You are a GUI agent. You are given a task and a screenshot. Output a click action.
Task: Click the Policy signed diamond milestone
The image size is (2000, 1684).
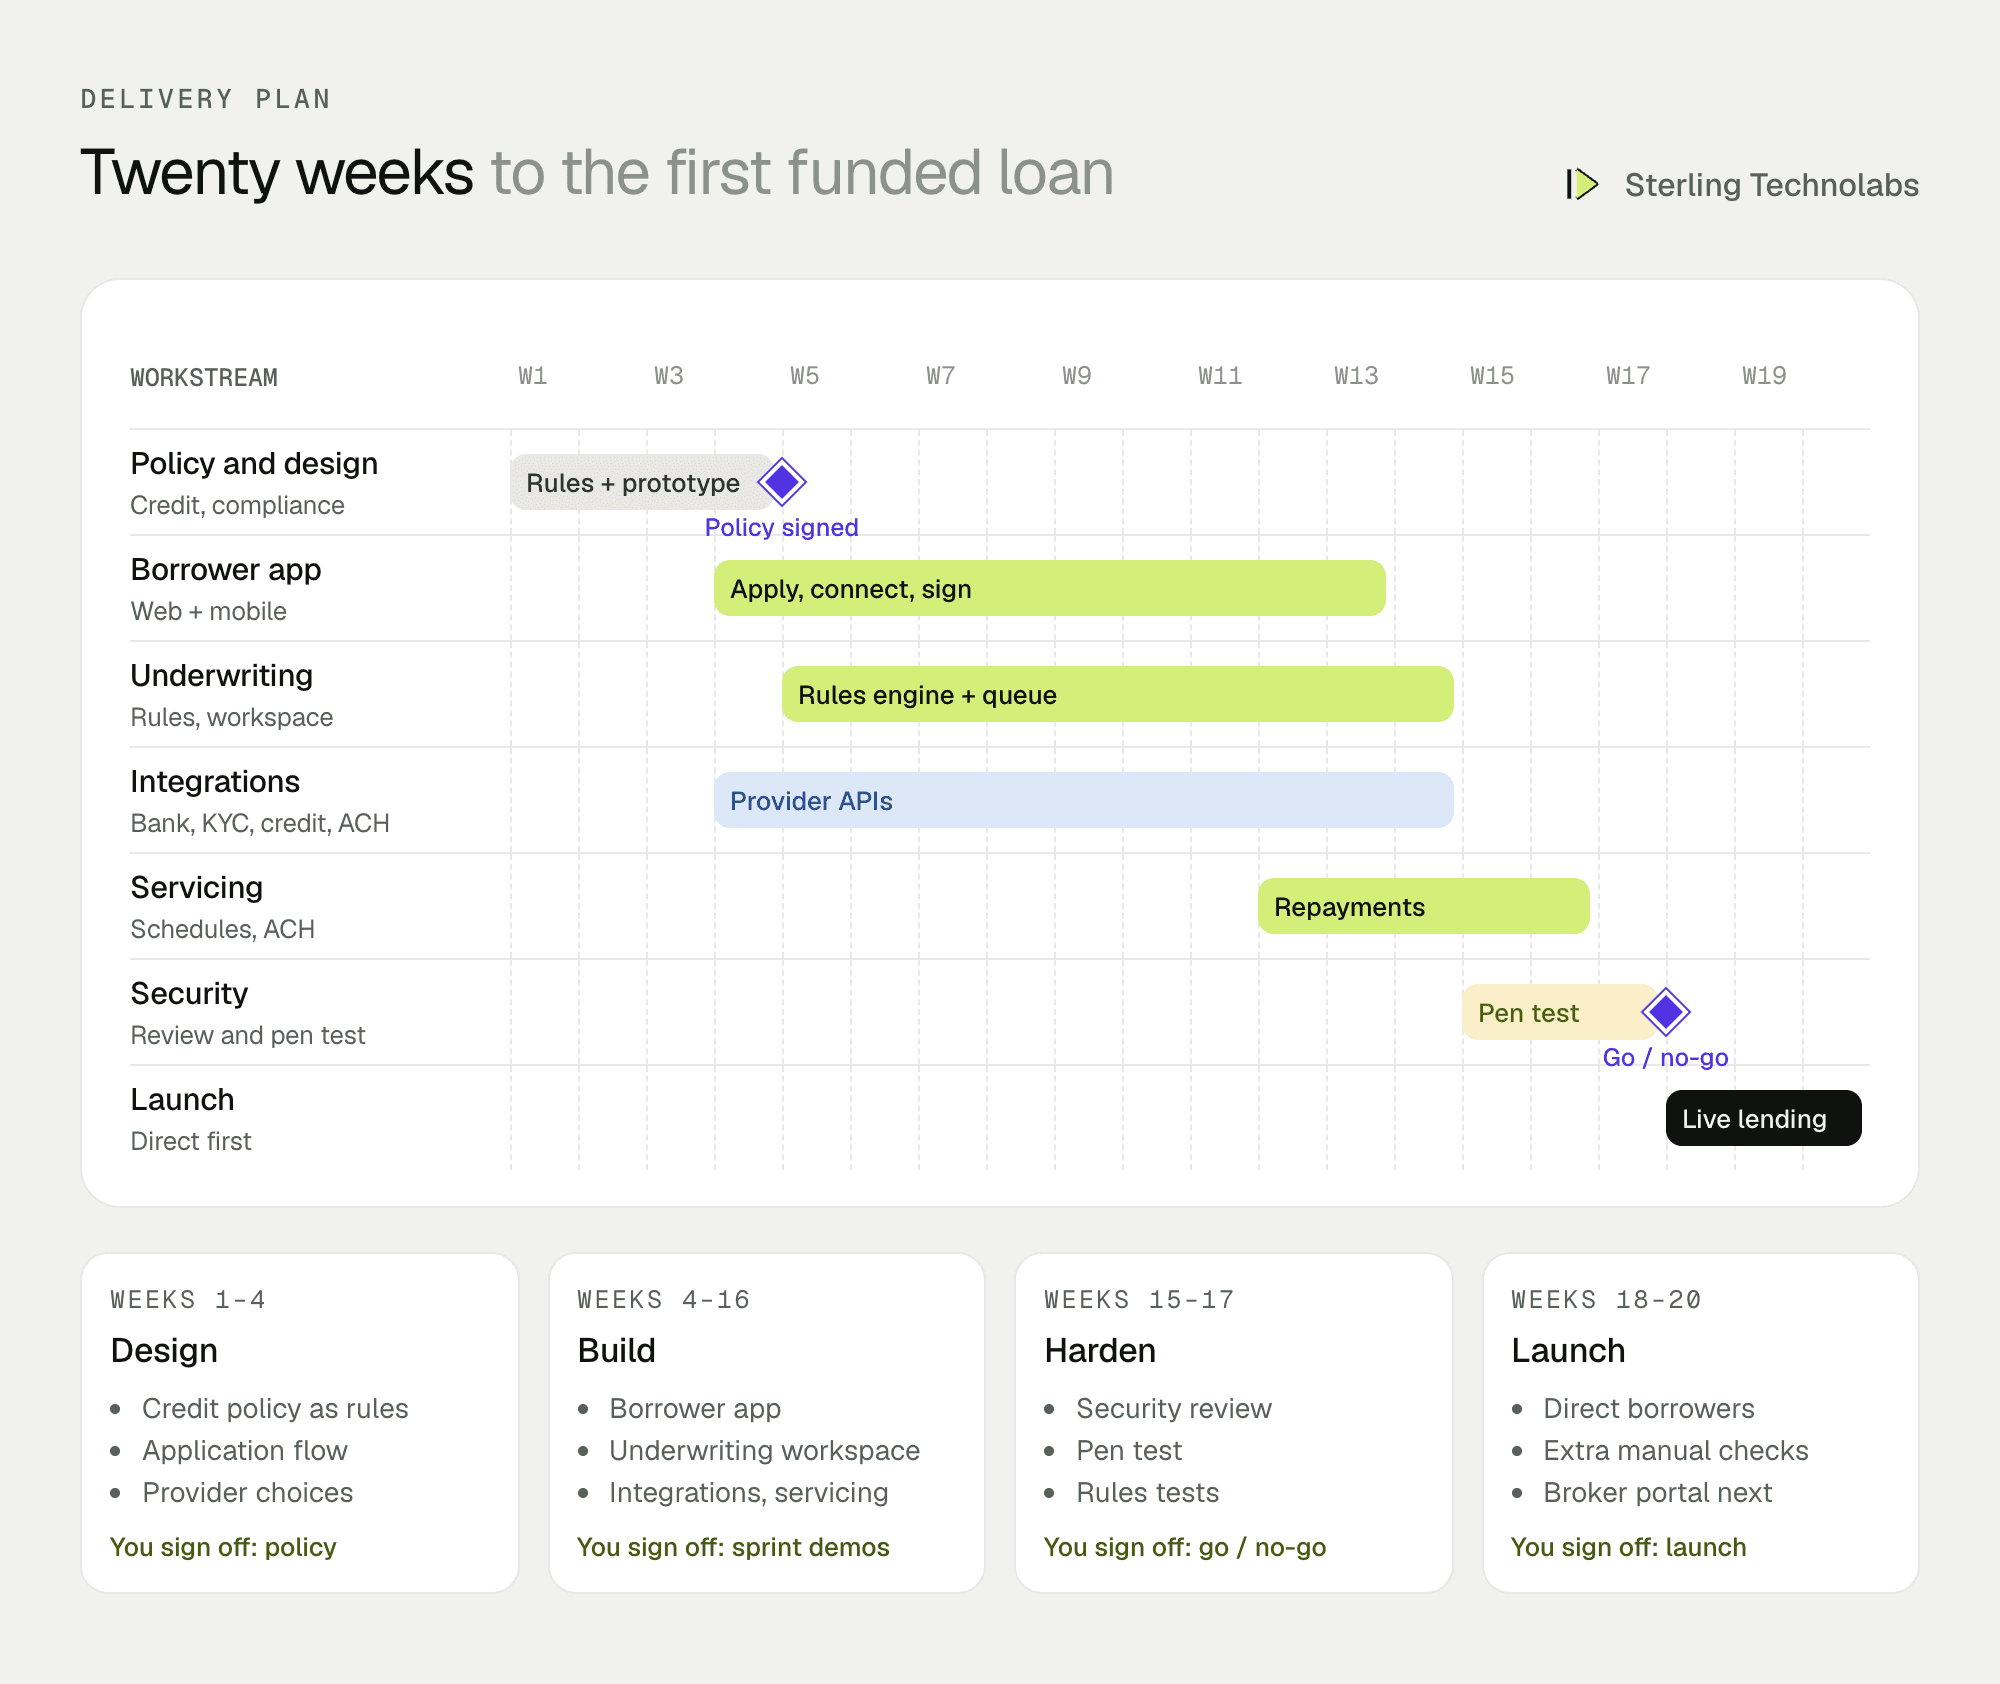coord(782,482)
